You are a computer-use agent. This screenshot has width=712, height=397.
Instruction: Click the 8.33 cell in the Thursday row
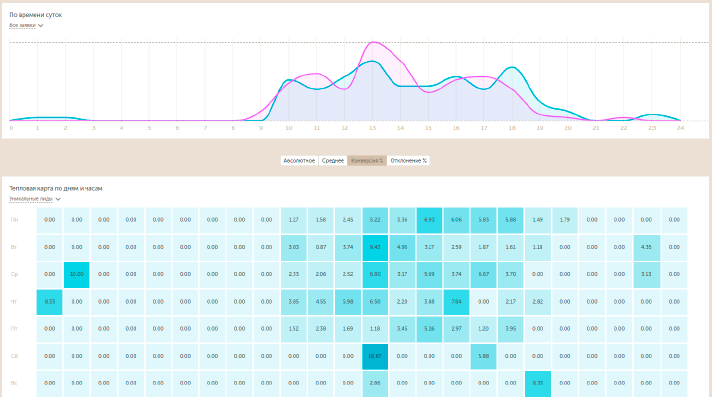(49, 302)
